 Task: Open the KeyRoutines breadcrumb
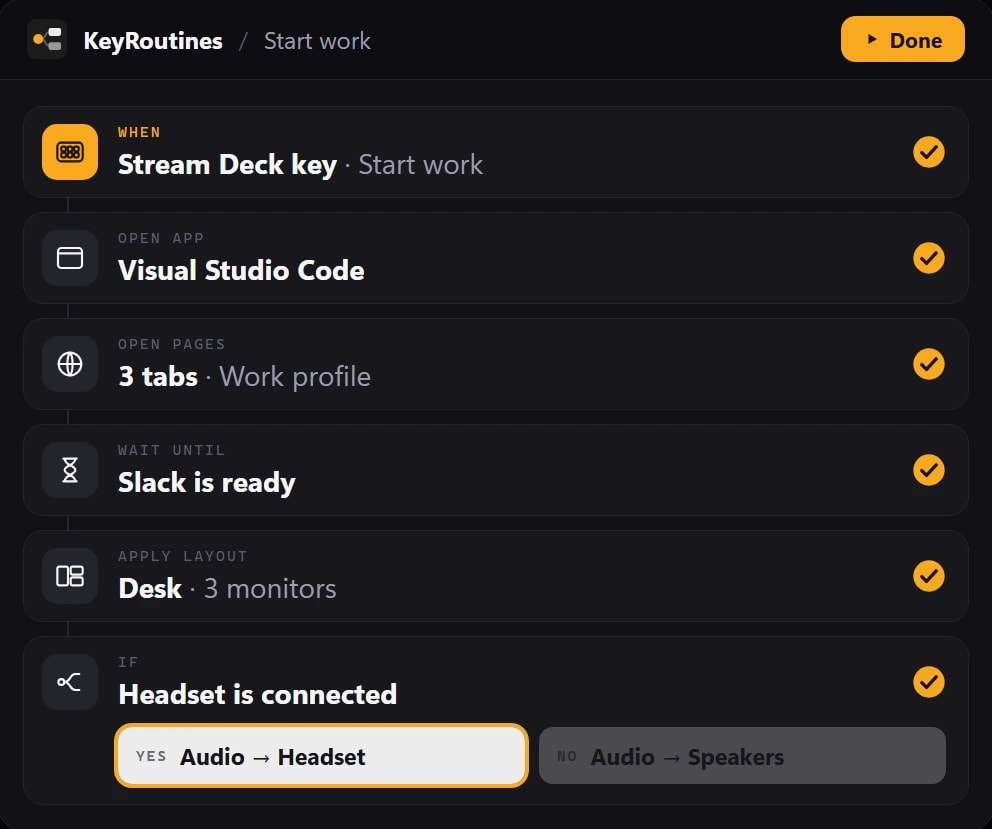153,41
